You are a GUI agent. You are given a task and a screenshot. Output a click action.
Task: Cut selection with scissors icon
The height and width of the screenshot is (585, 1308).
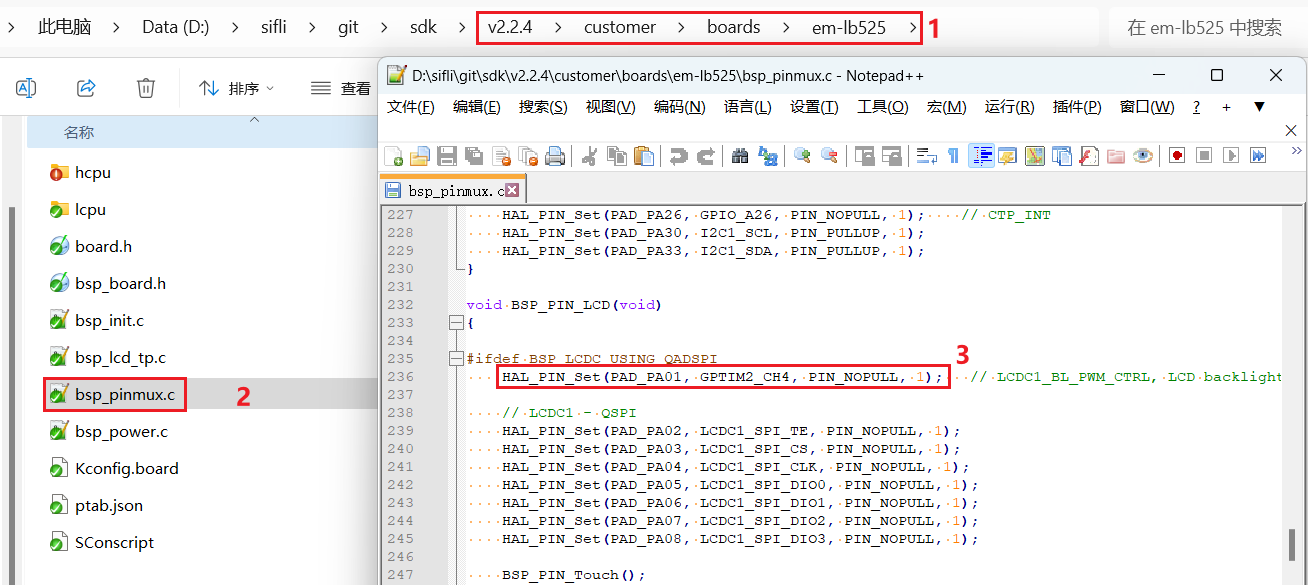(590, 156)
